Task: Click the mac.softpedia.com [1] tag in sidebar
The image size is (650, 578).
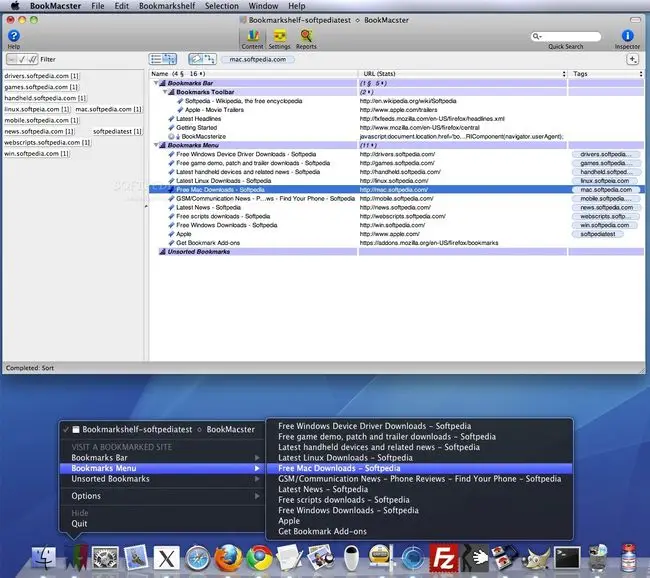Action: 109,109
